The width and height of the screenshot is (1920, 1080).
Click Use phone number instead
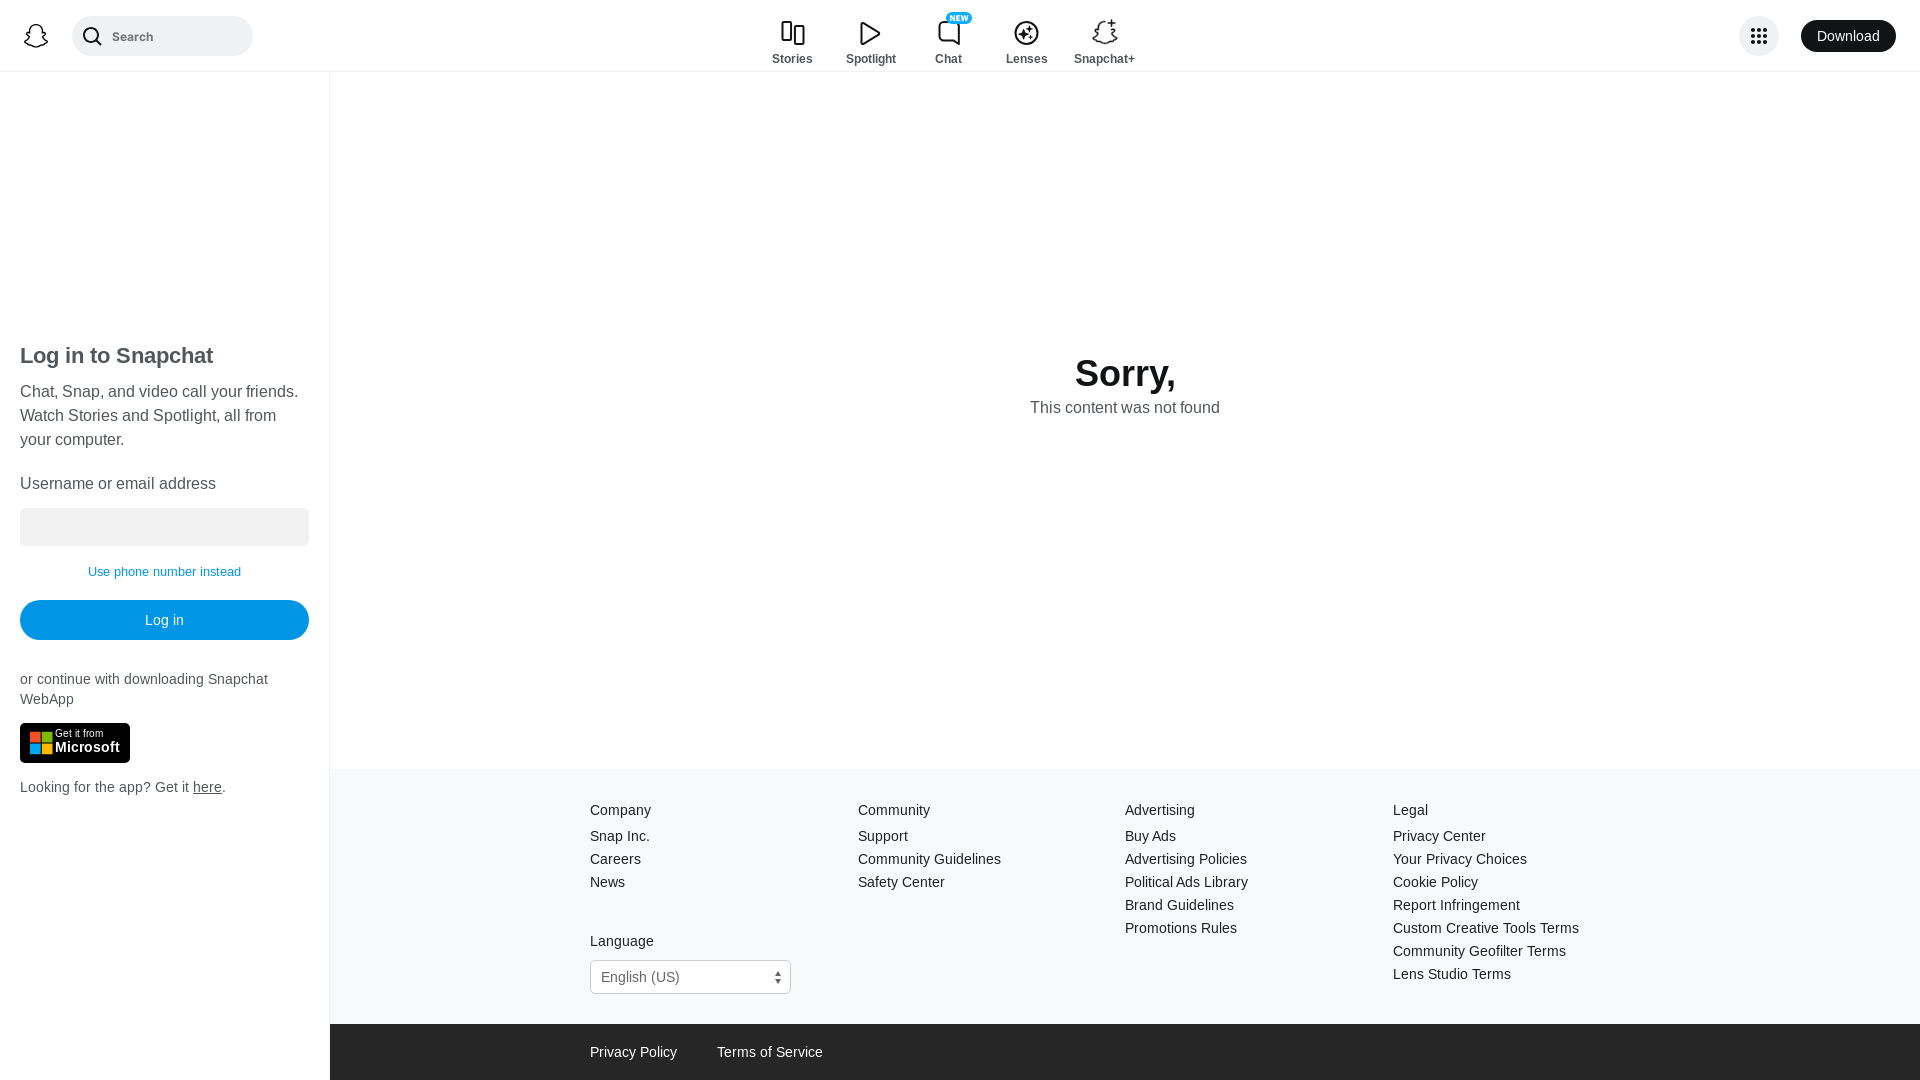[x=164, y=572]
